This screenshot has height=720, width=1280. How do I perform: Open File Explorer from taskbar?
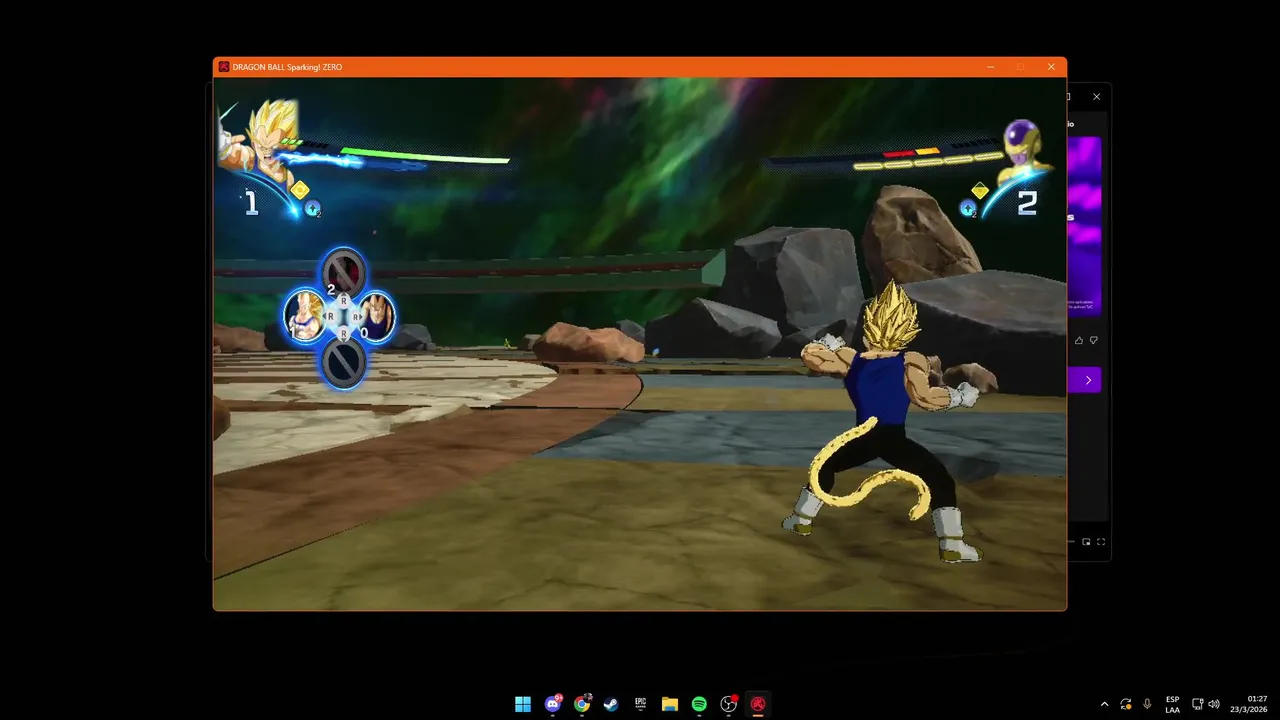click(670, 704)
